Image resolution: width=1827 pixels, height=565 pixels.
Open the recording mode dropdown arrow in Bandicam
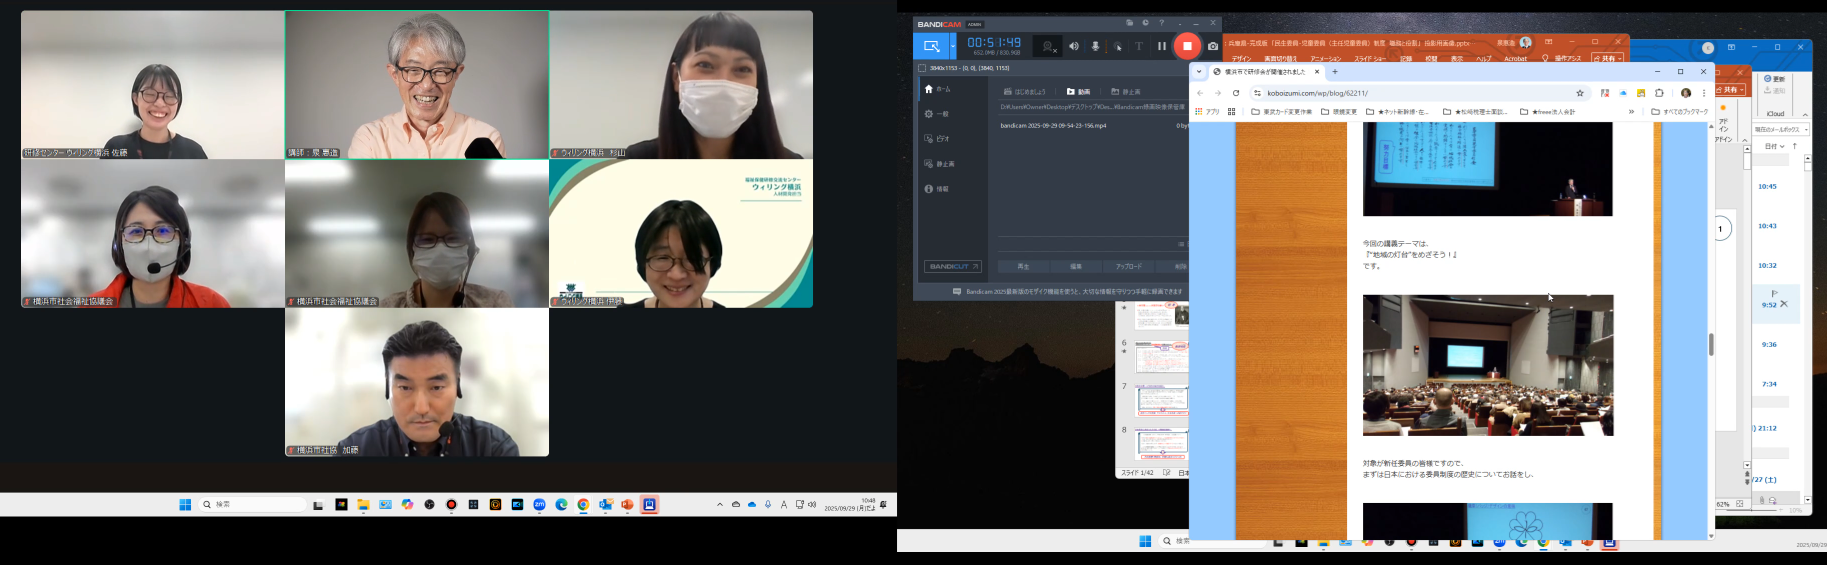coord(953,46)
